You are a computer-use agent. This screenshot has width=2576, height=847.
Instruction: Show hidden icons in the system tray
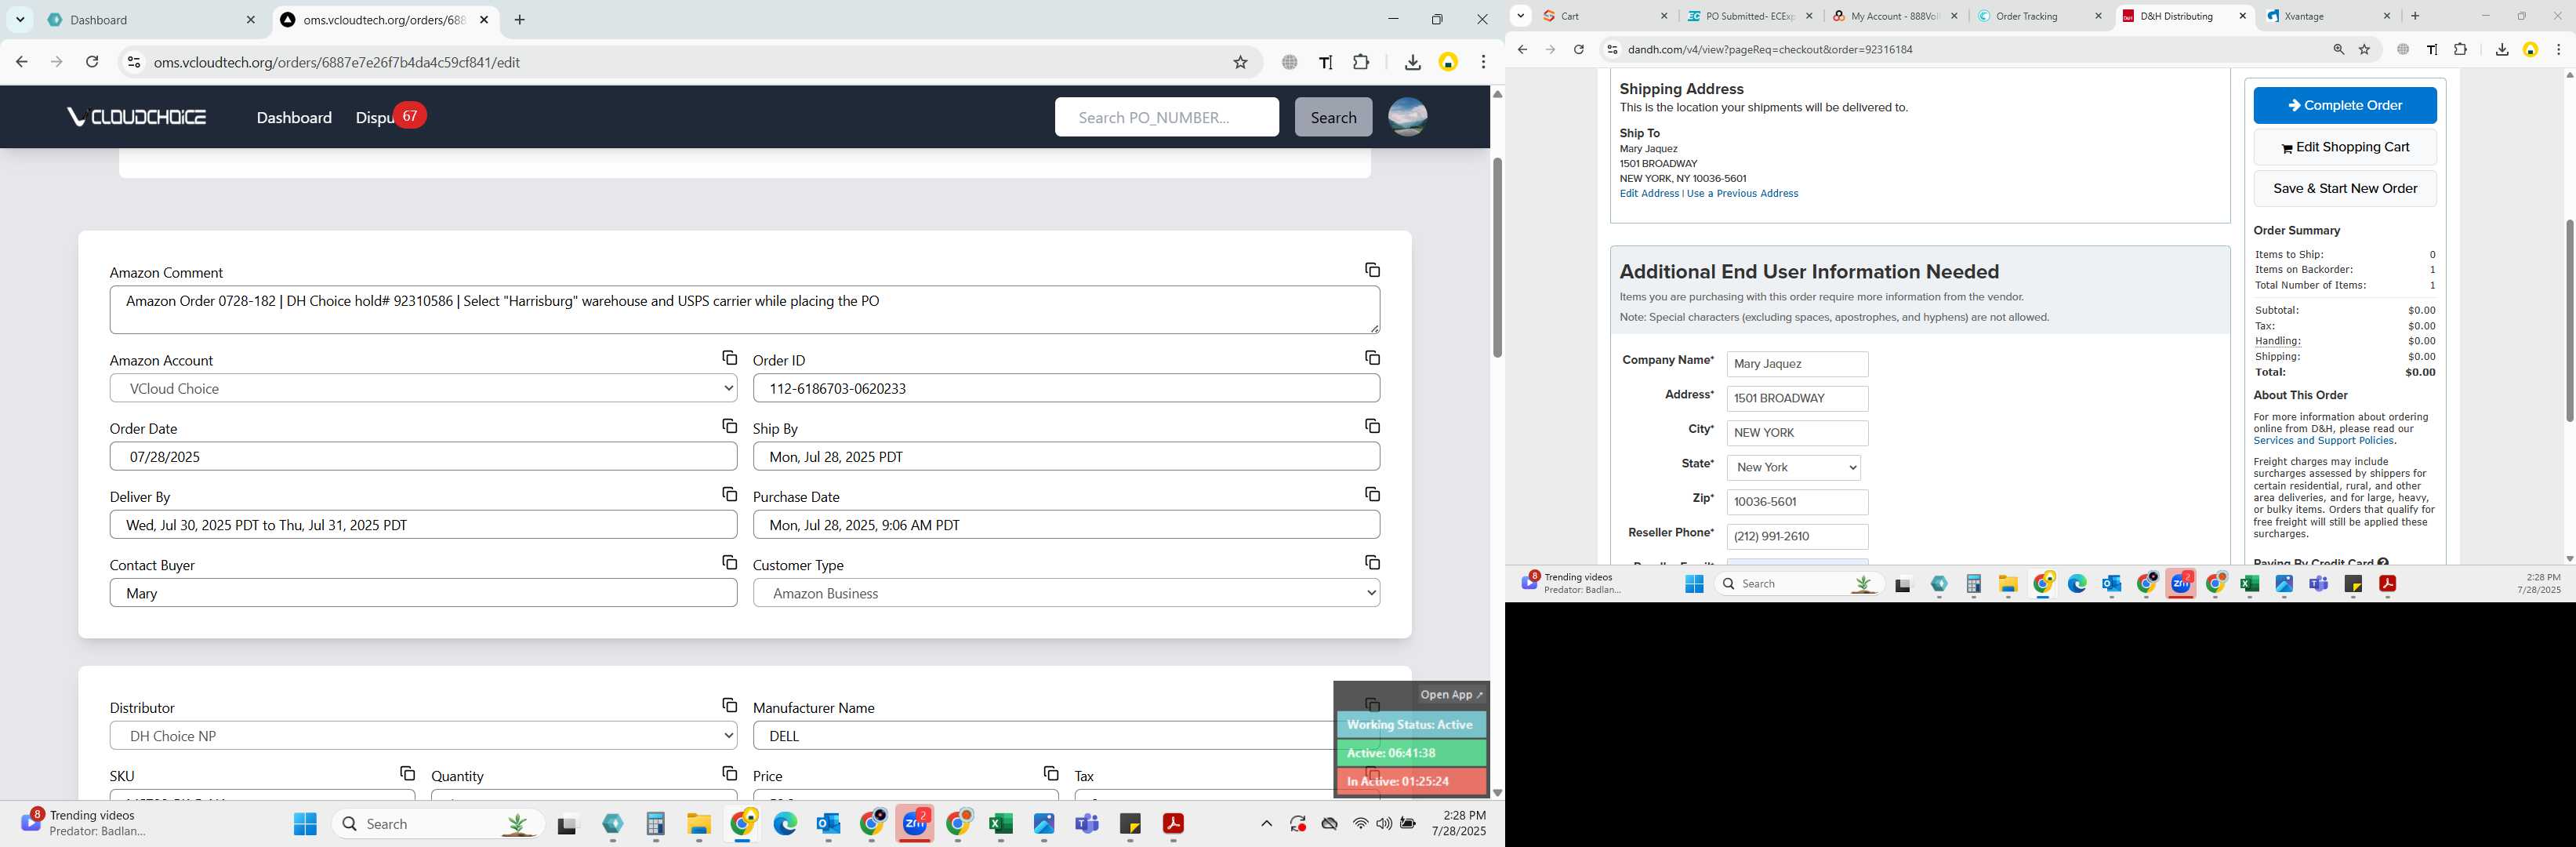pyautogui.click(x=1266, y=824)
